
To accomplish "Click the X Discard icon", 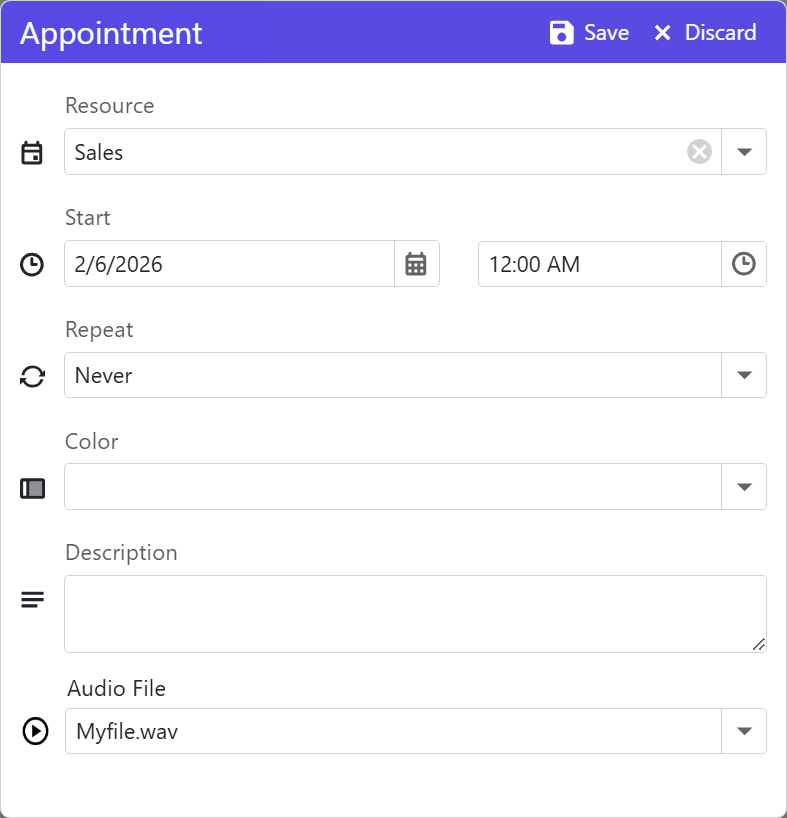I will [x=662, y=33].
